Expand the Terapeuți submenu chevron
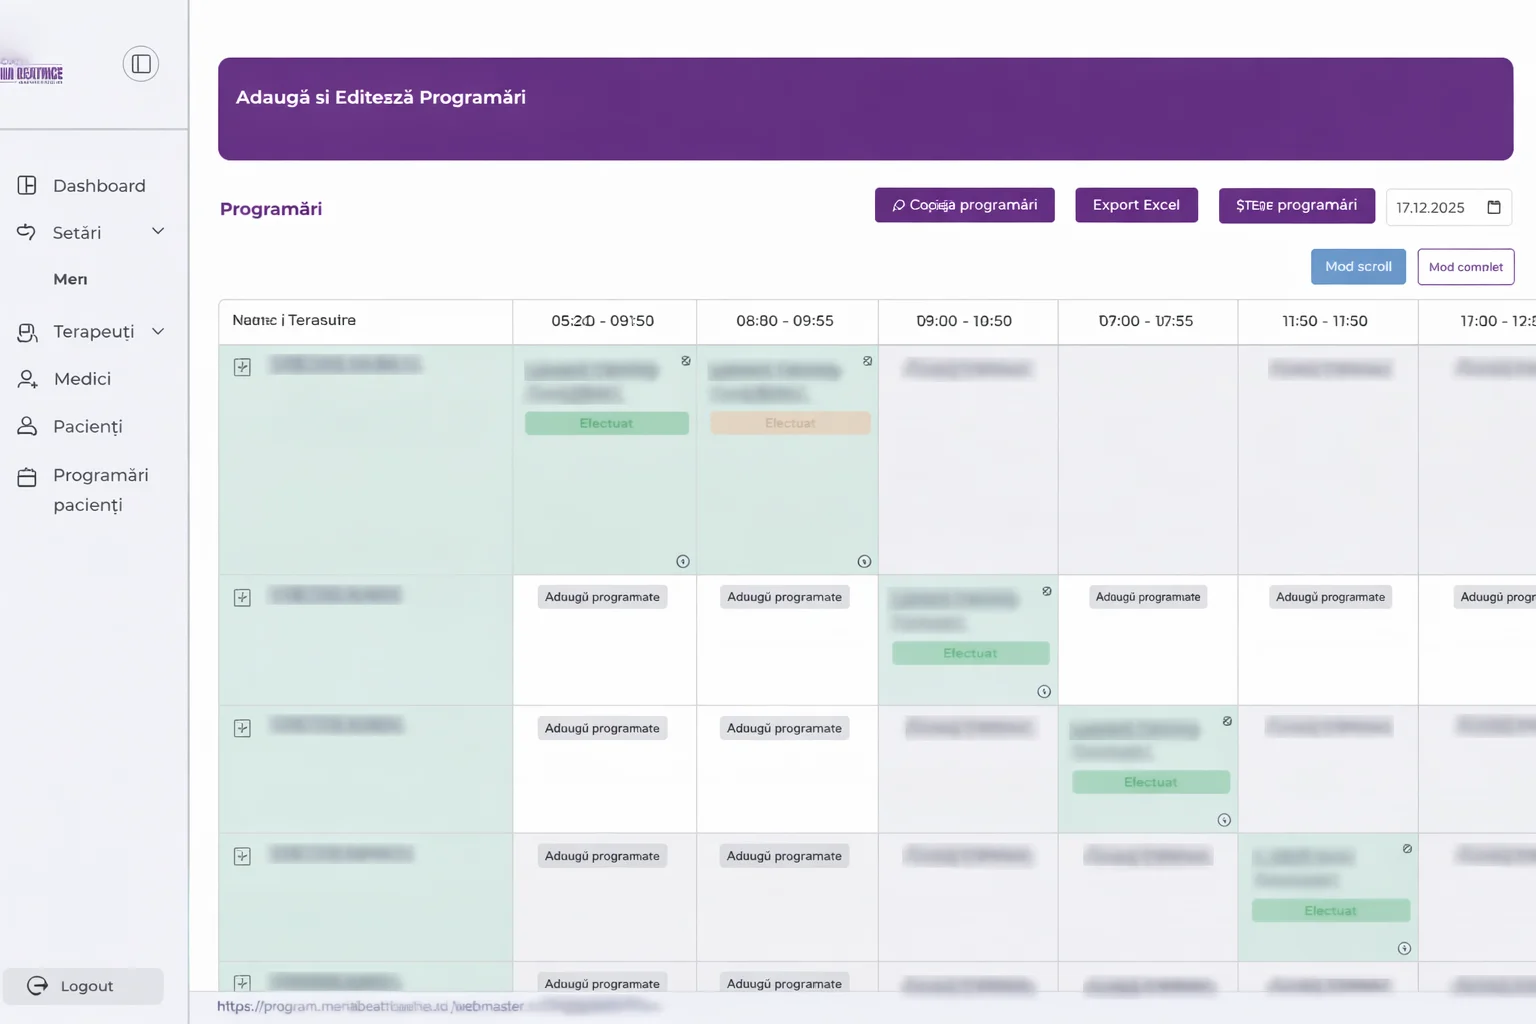Image resolution: width=1536 pixels, height=1024 pixels. click(158, 332)
